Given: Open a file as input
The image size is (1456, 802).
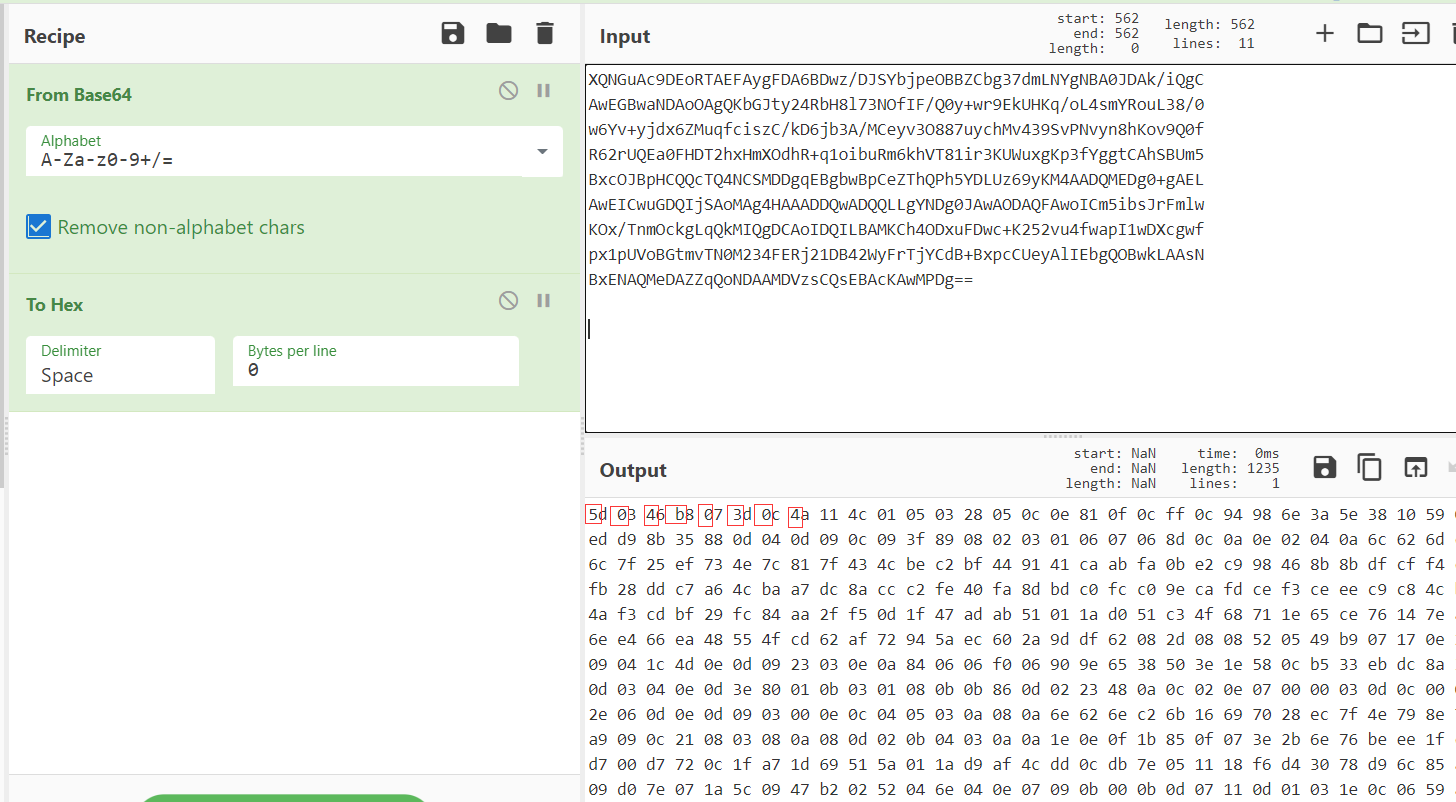Looking at the screenshot, I should click(1414, 33).
